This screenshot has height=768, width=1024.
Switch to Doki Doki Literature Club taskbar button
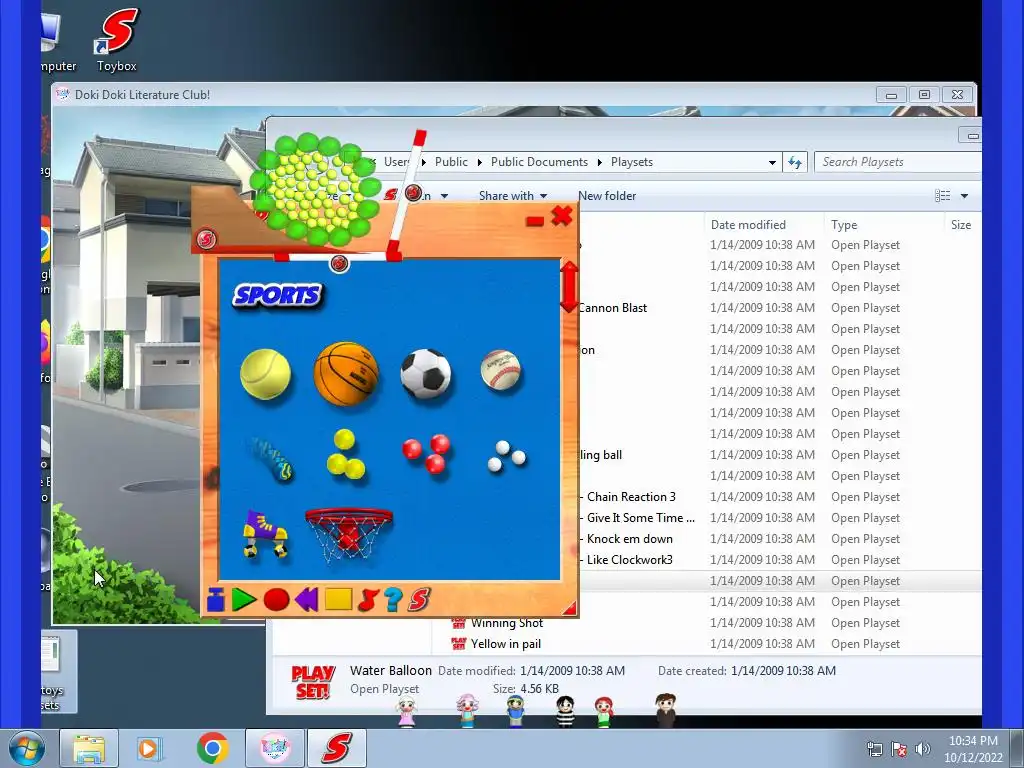tap(275, 748)
